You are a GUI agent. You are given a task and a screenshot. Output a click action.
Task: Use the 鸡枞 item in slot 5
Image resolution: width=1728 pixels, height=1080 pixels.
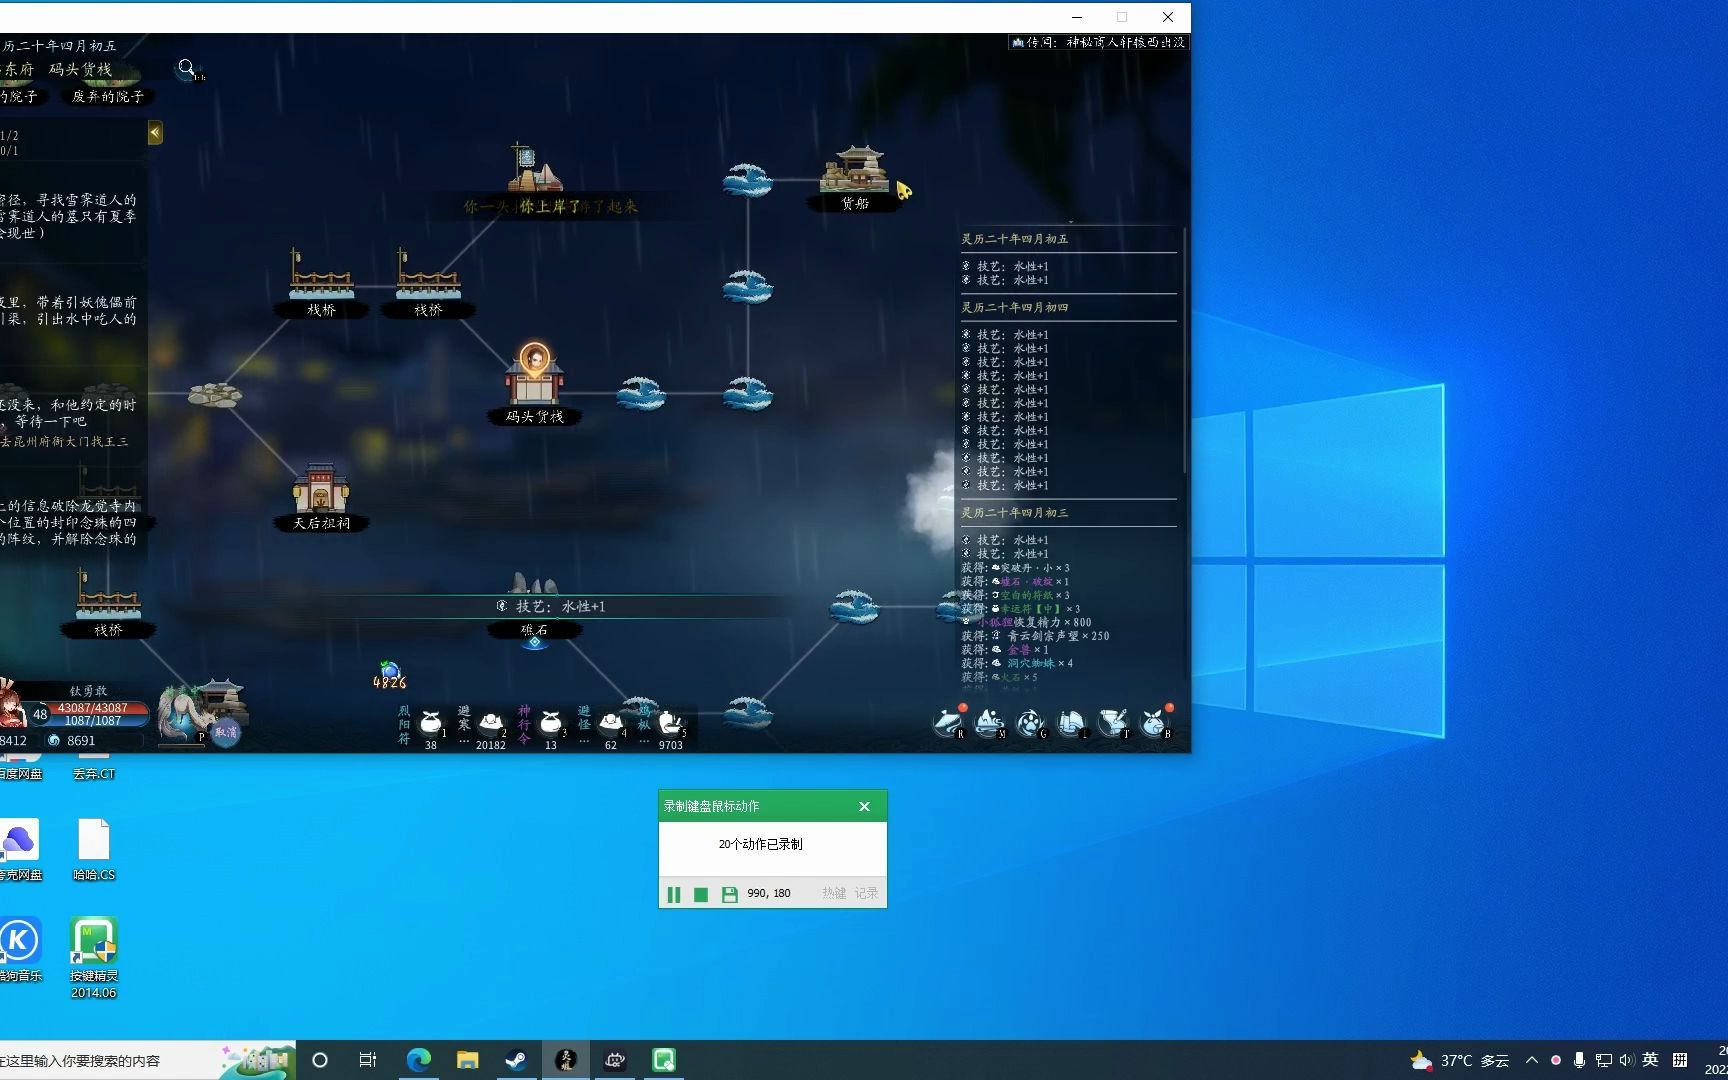[x=671, y=723]
